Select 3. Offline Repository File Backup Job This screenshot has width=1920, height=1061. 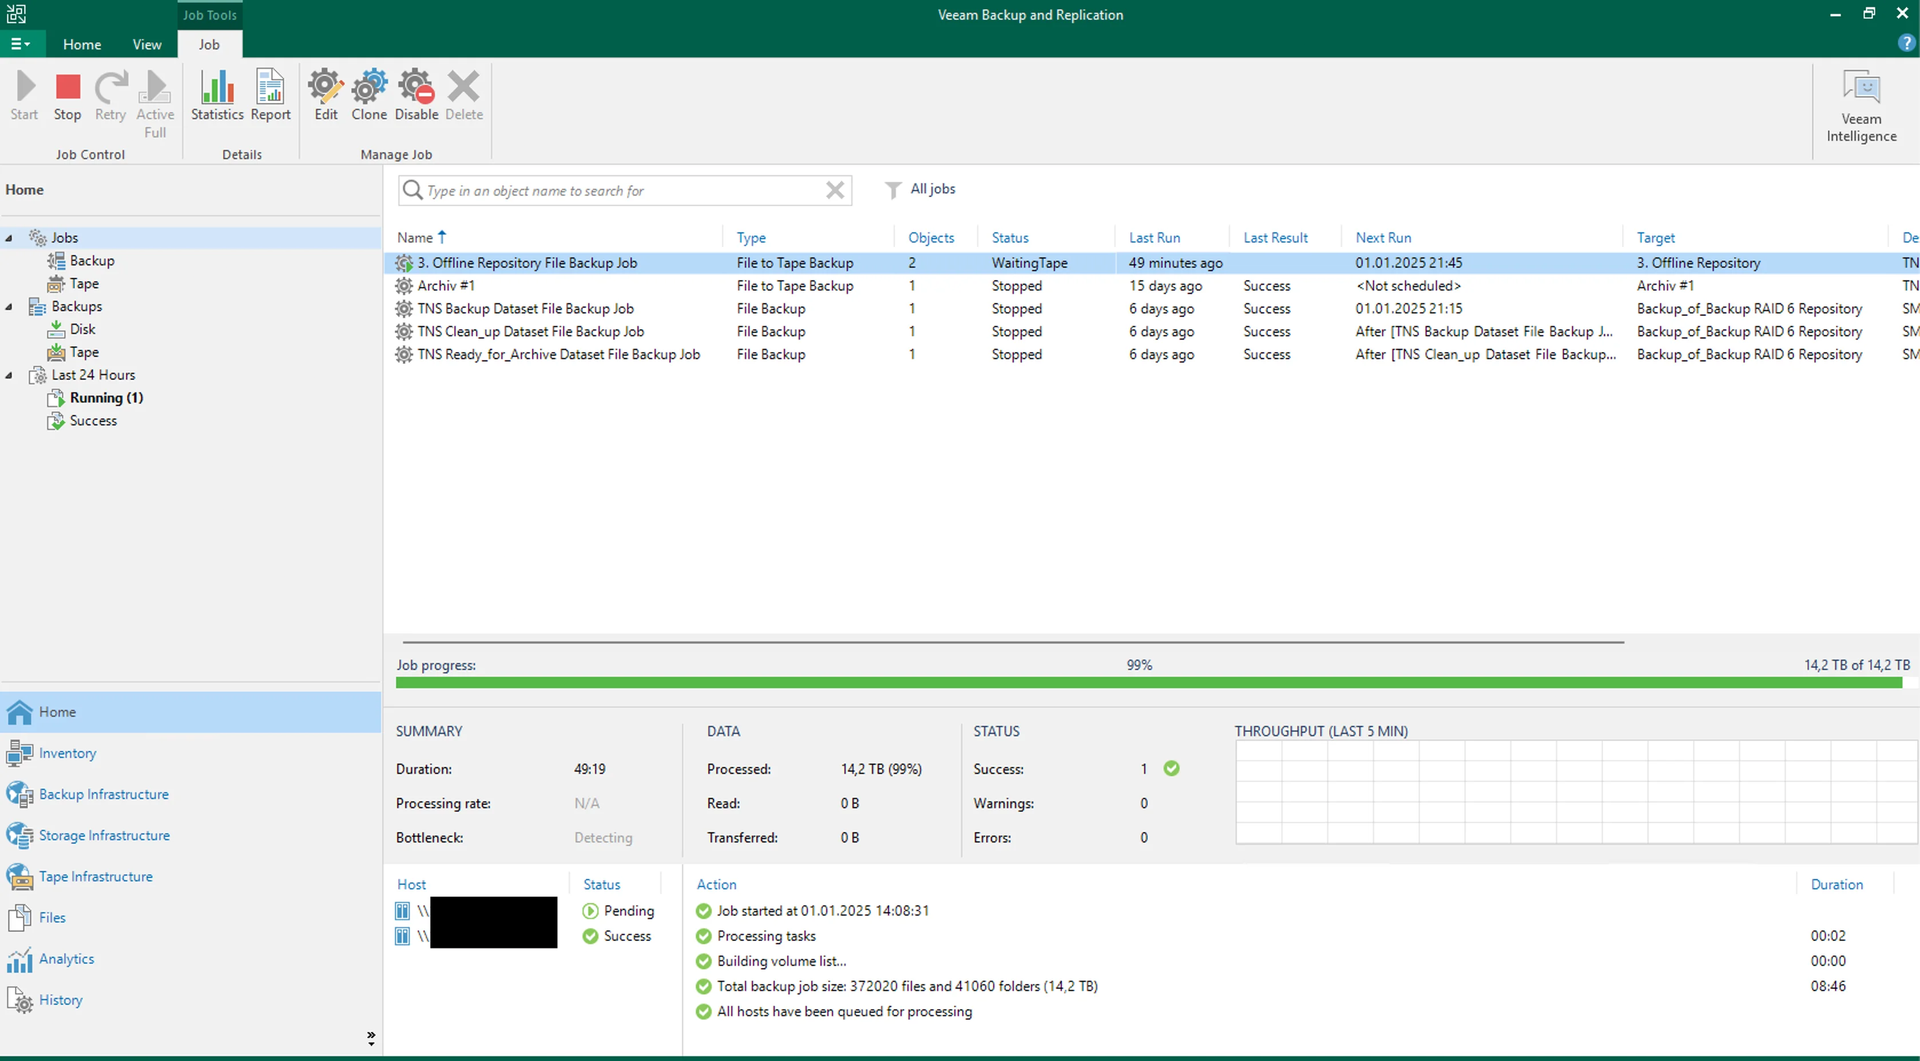pos(1151,263)
